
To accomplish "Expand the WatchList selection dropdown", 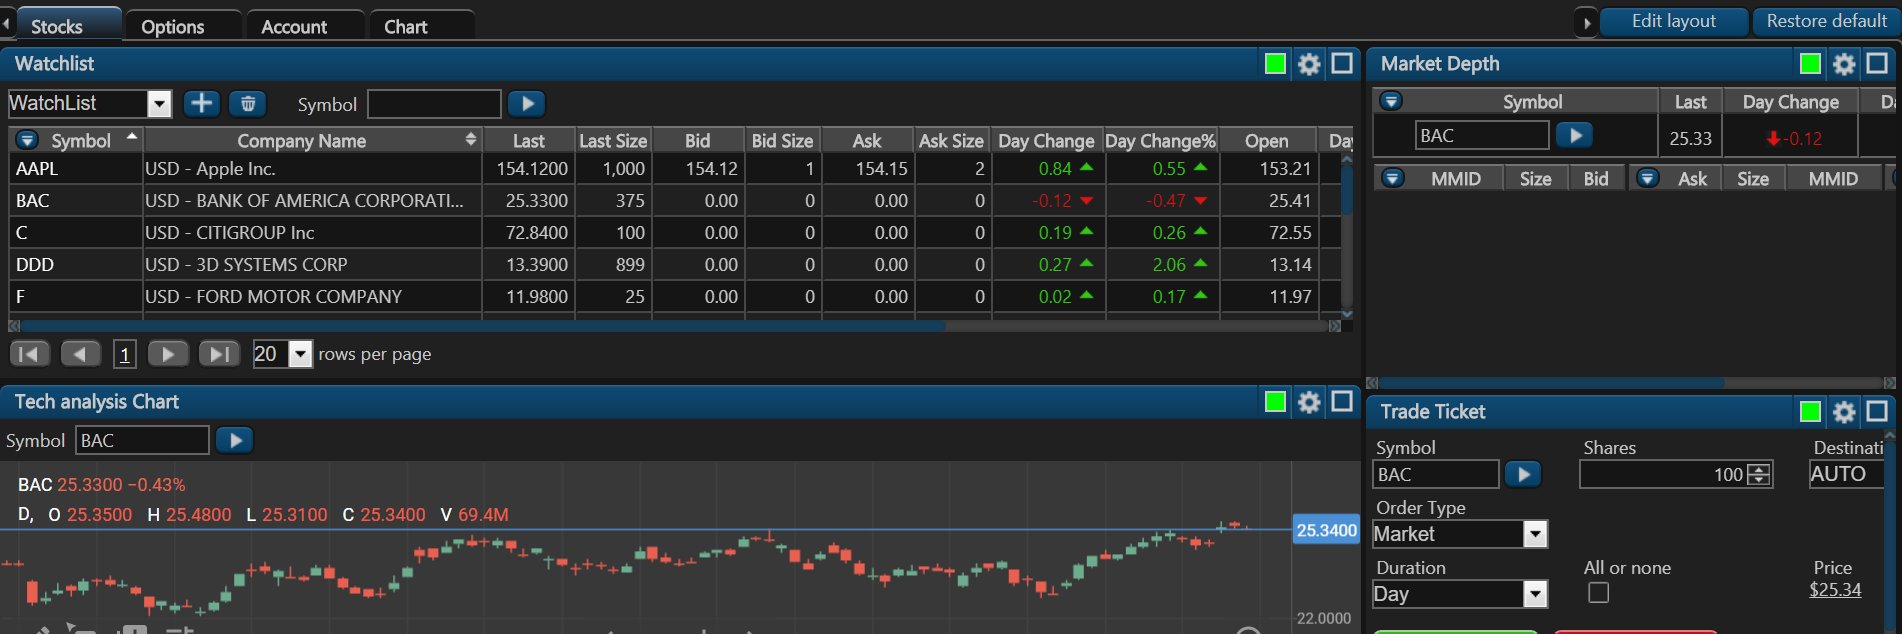I will pyautogui.click(x=159, y=104).
